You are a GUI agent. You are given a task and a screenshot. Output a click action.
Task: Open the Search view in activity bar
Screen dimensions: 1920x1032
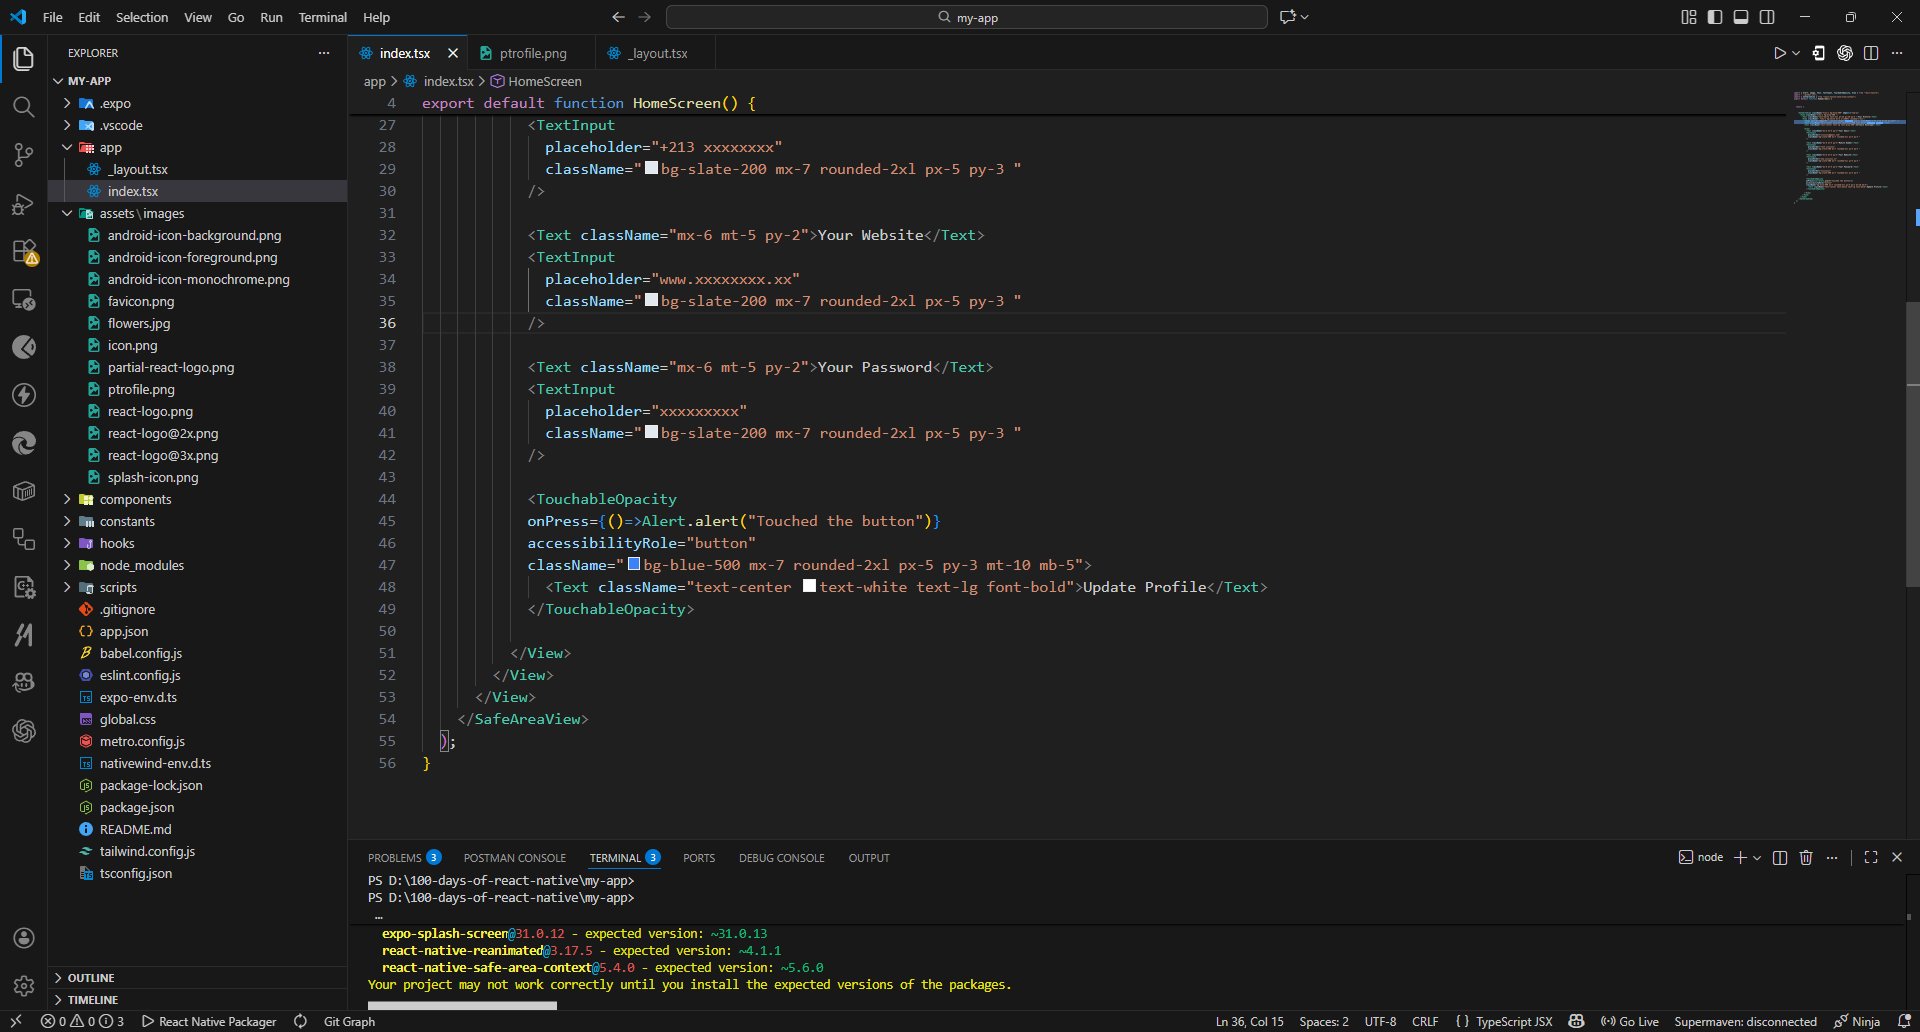pyautogui.click(x=23, y=107)
